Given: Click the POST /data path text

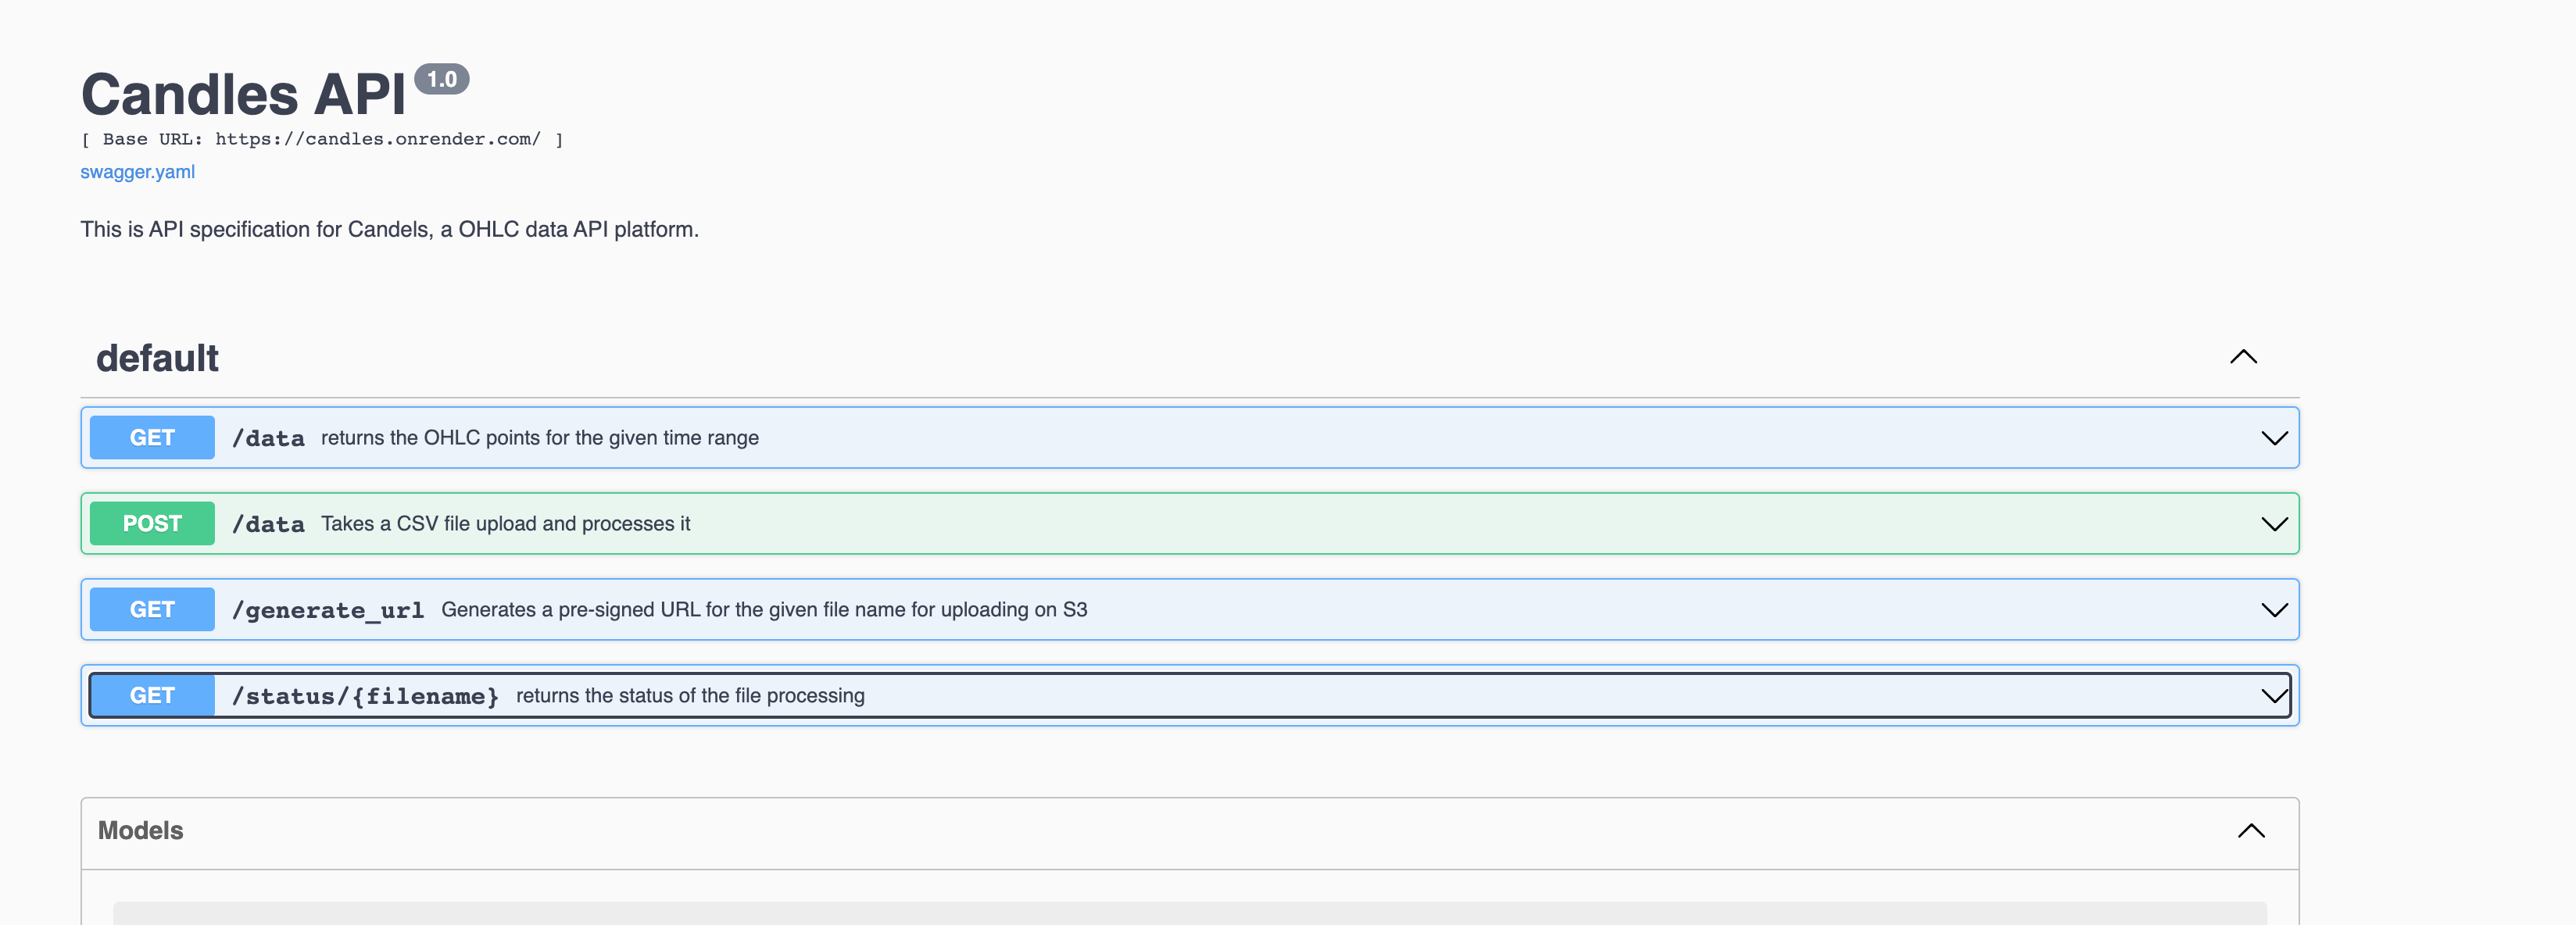Looking at the screenshot, I should coord(268,524).
